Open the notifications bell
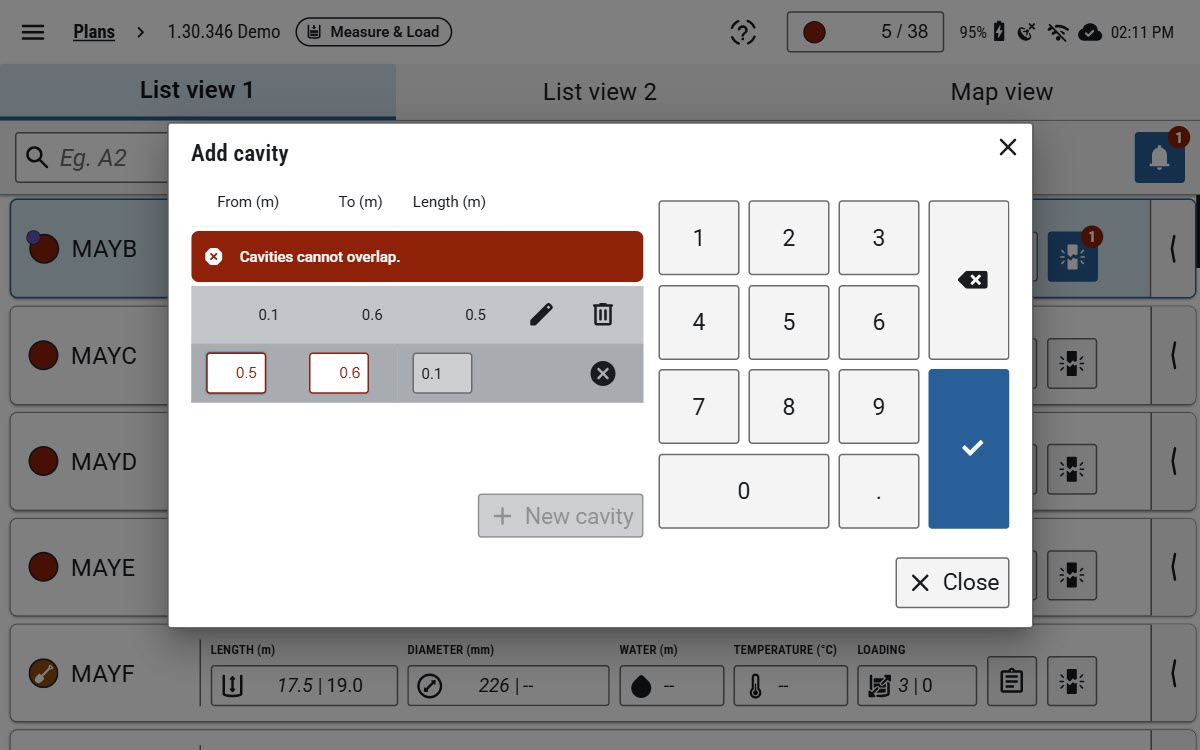This screenshot has height=750, width=1200. pyautogui.click(x=1160, y=157)
